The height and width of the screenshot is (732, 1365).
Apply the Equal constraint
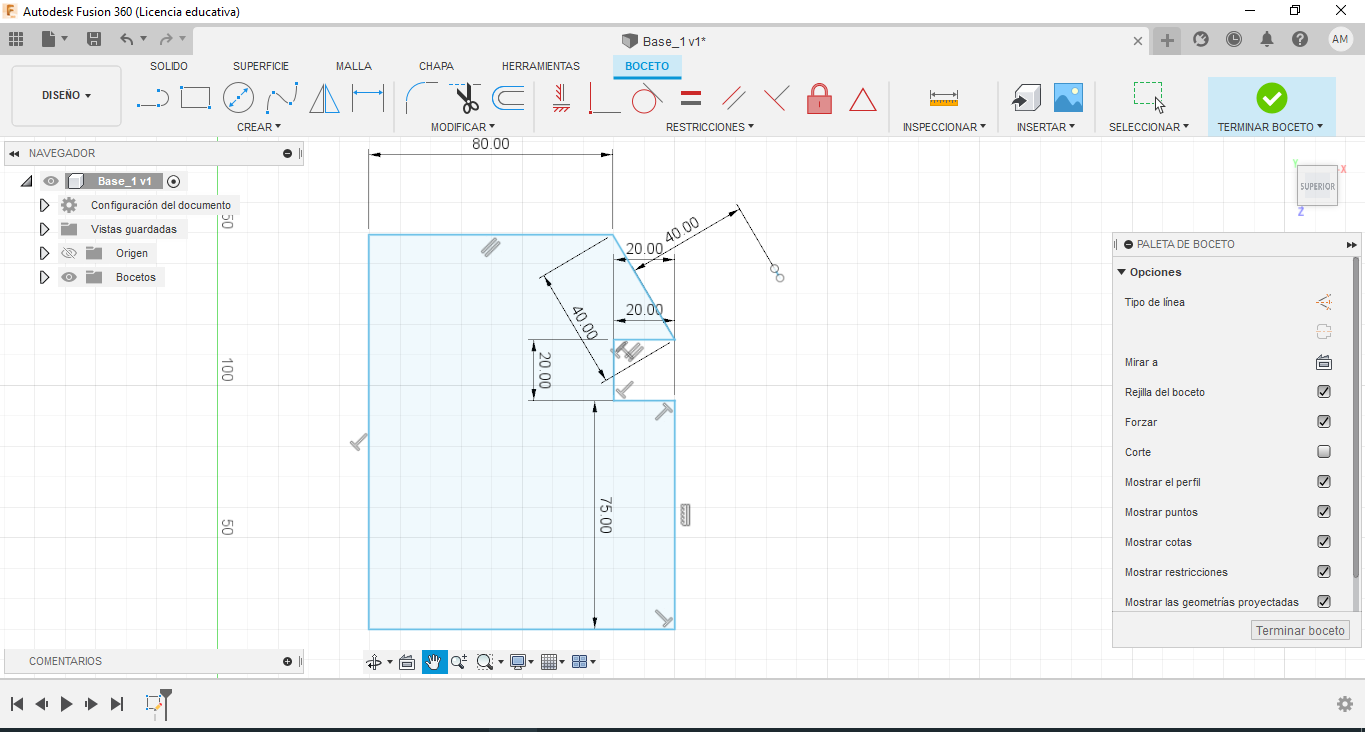point(690,98)
